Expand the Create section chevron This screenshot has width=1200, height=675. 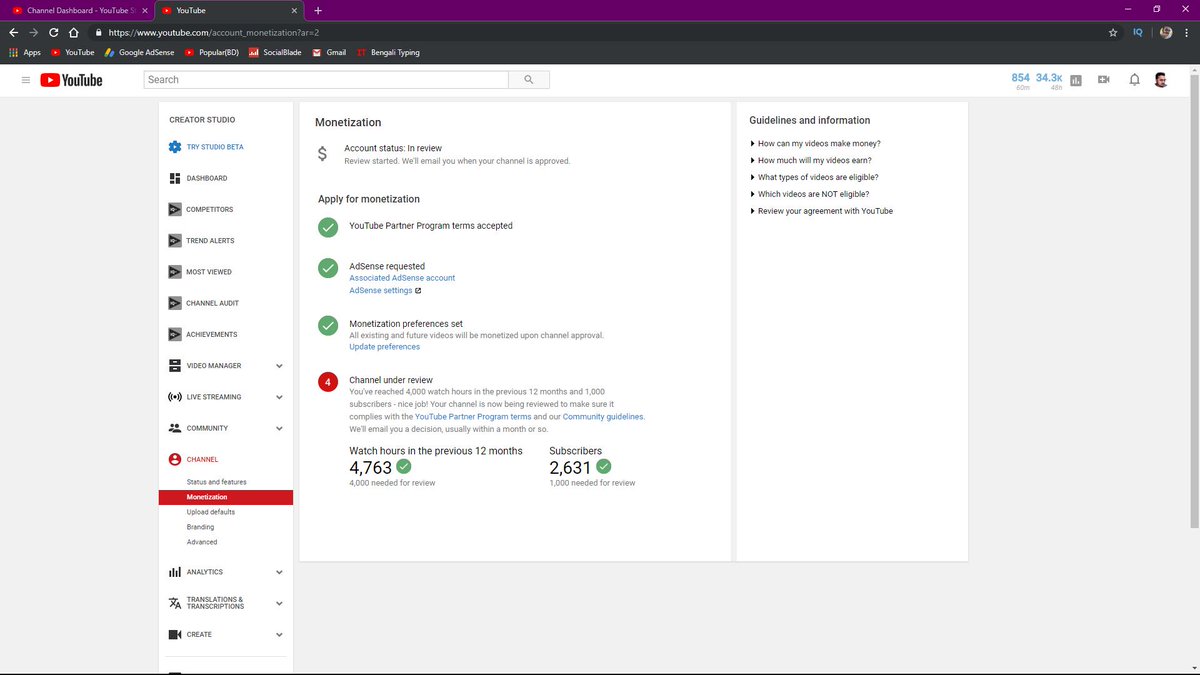coord(279,634)
